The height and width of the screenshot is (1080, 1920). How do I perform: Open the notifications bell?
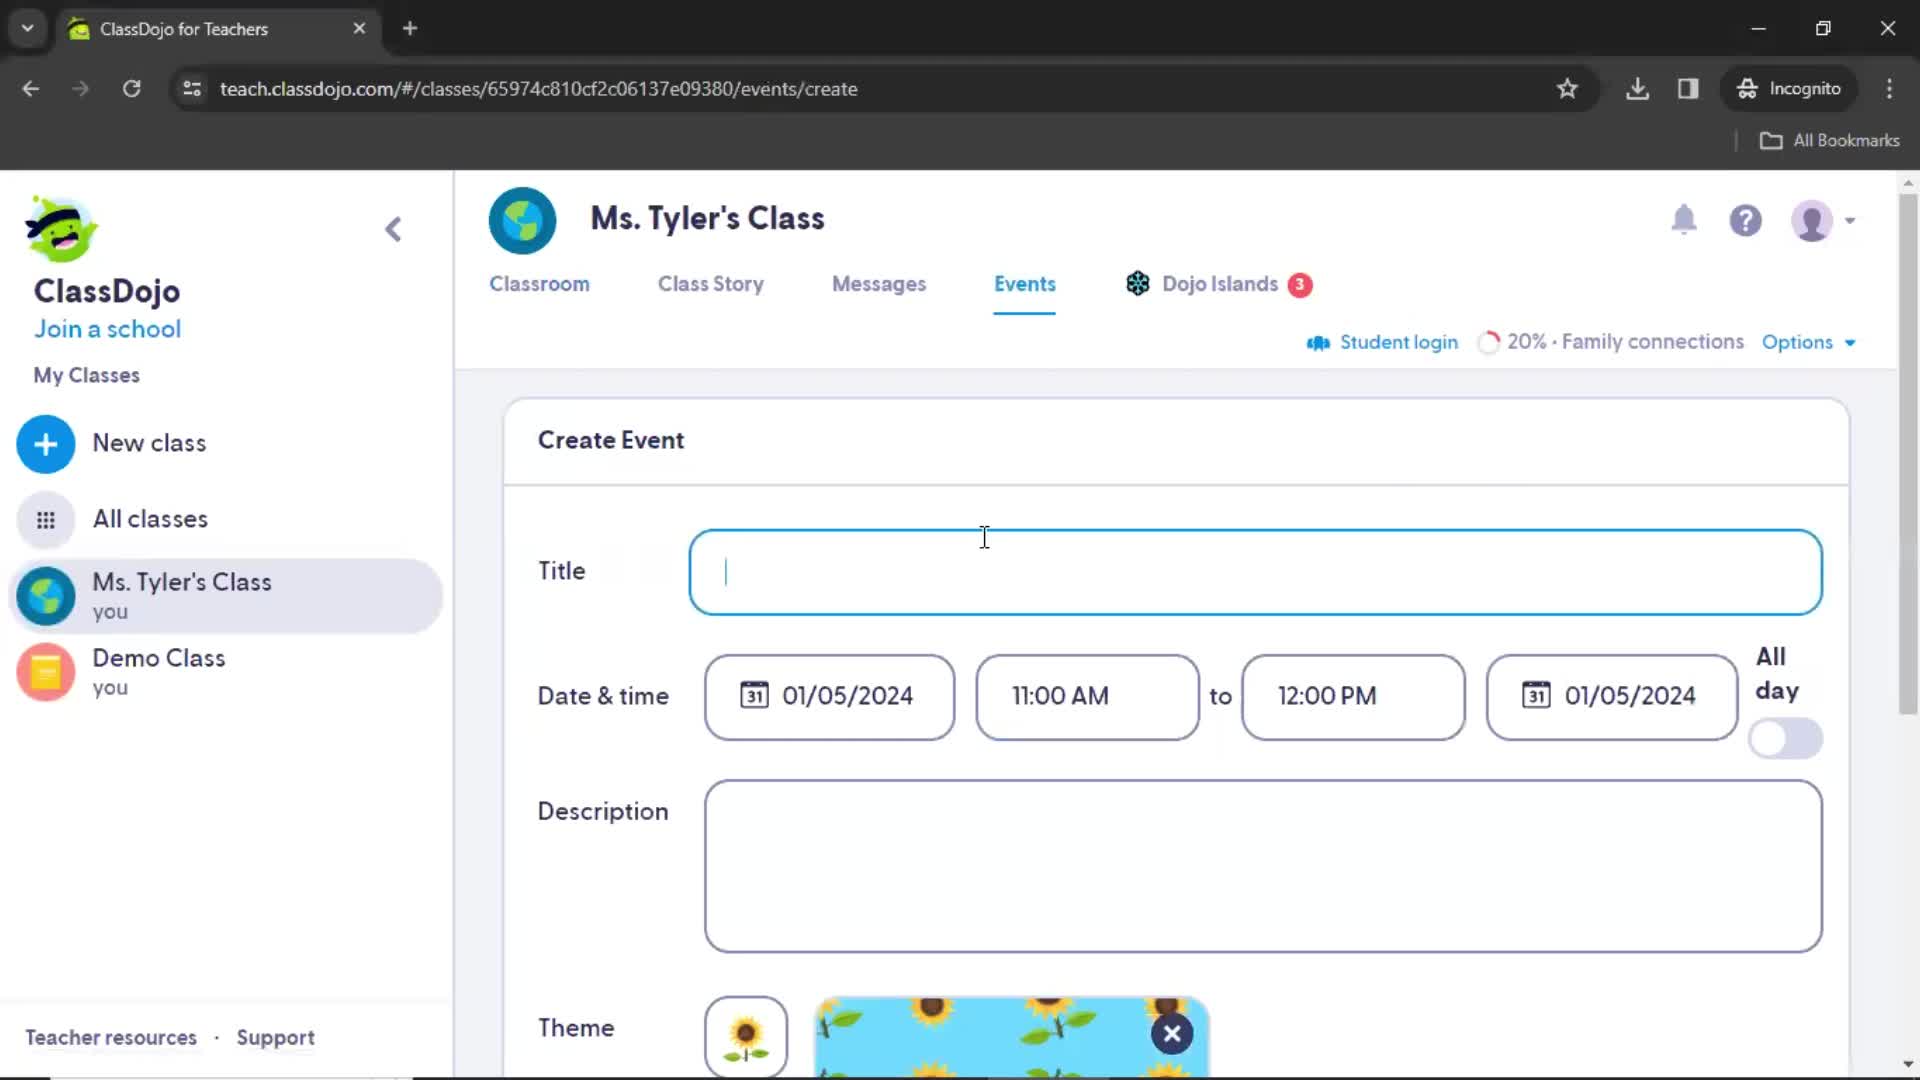tap(1684, 220)
